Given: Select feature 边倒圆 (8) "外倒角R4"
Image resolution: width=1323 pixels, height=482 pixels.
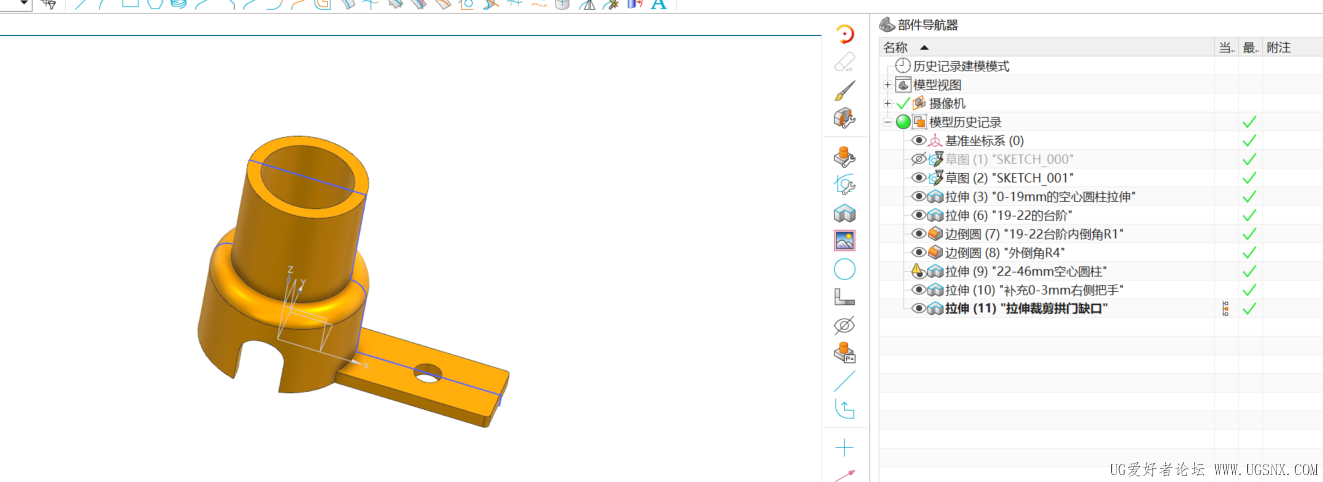Looking at the screenshot, I should pyautogui.click(x=1004, y=253).
